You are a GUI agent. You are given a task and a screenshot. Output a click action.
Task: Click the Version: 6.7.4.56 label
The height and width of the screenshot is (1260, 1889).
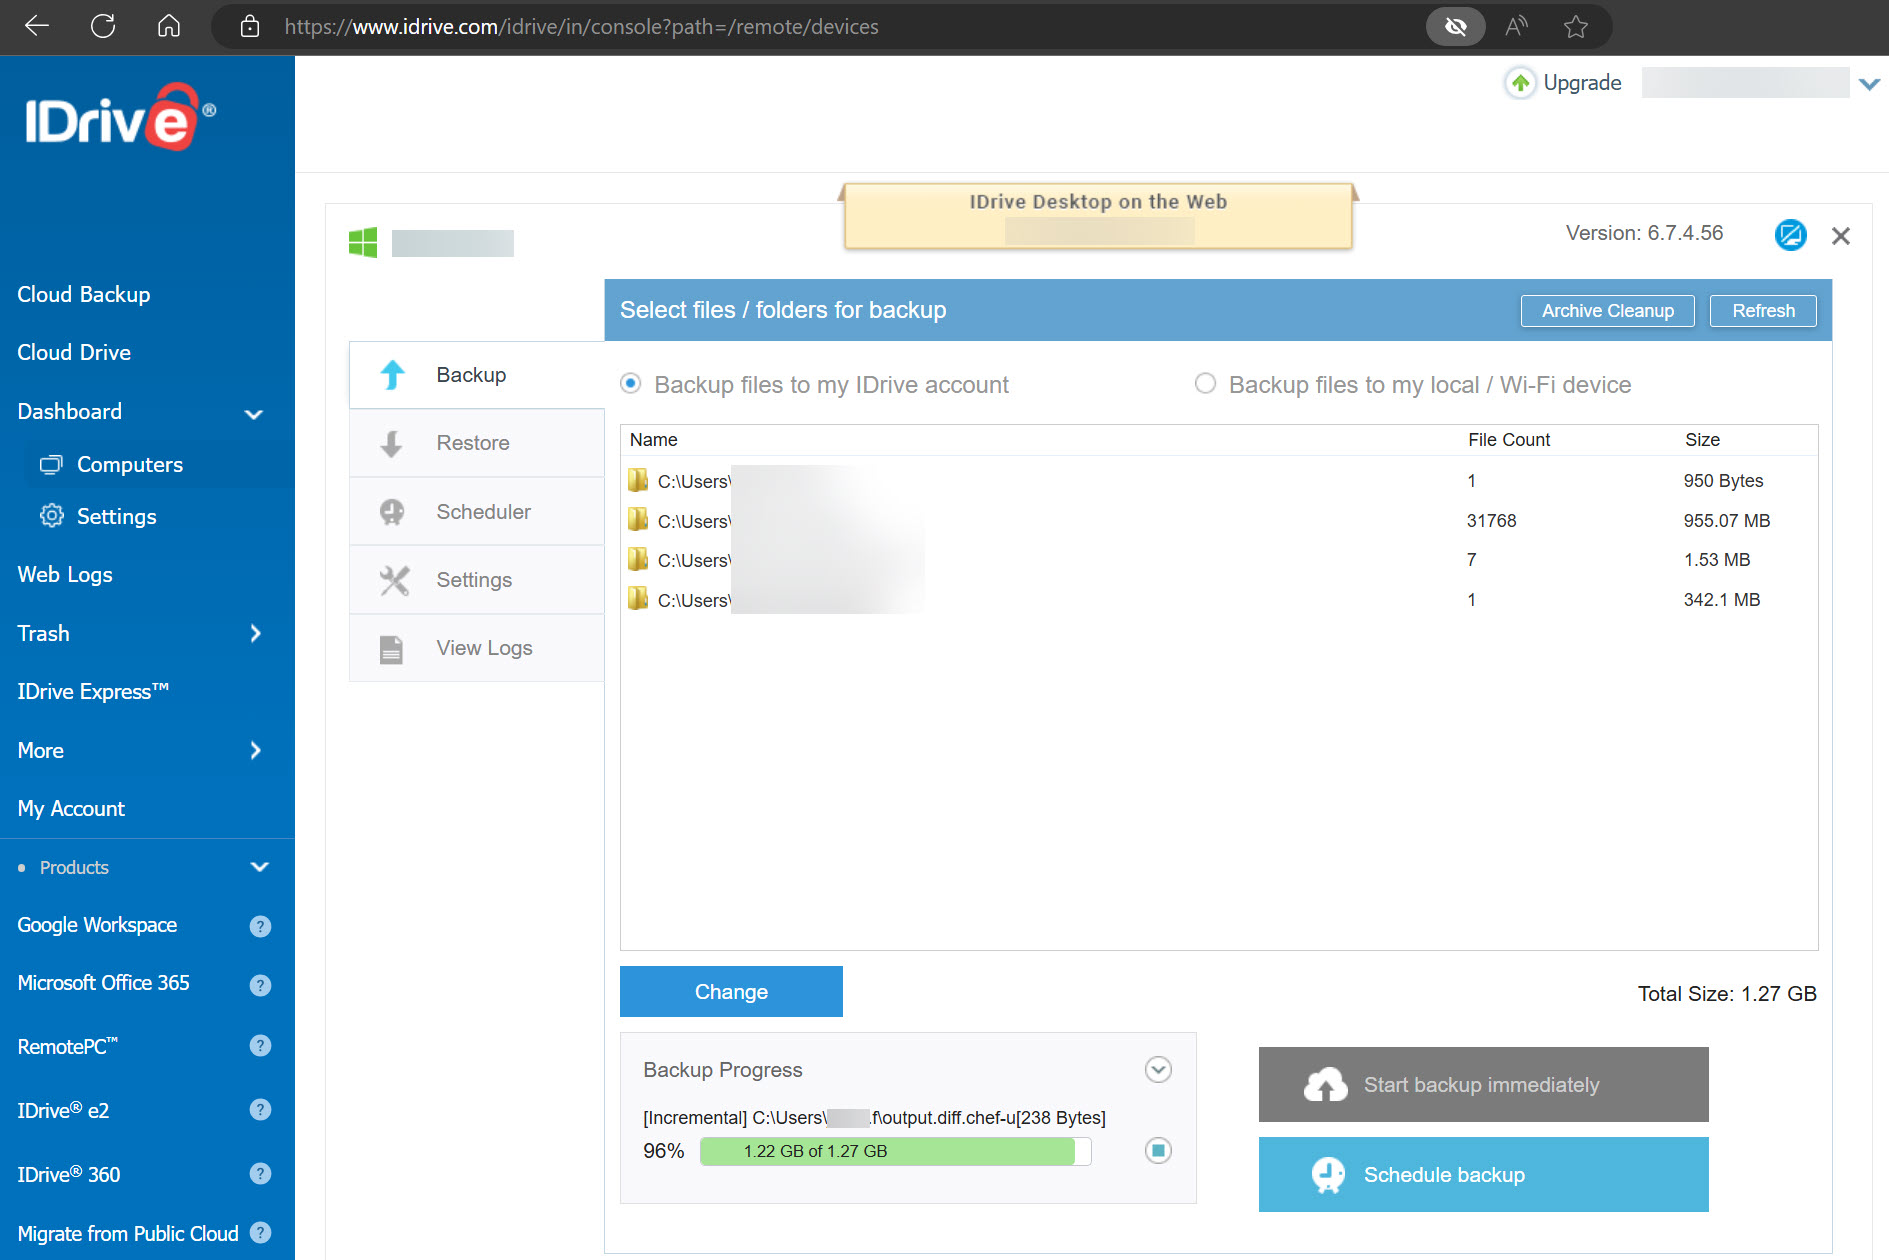(1644, 233)
